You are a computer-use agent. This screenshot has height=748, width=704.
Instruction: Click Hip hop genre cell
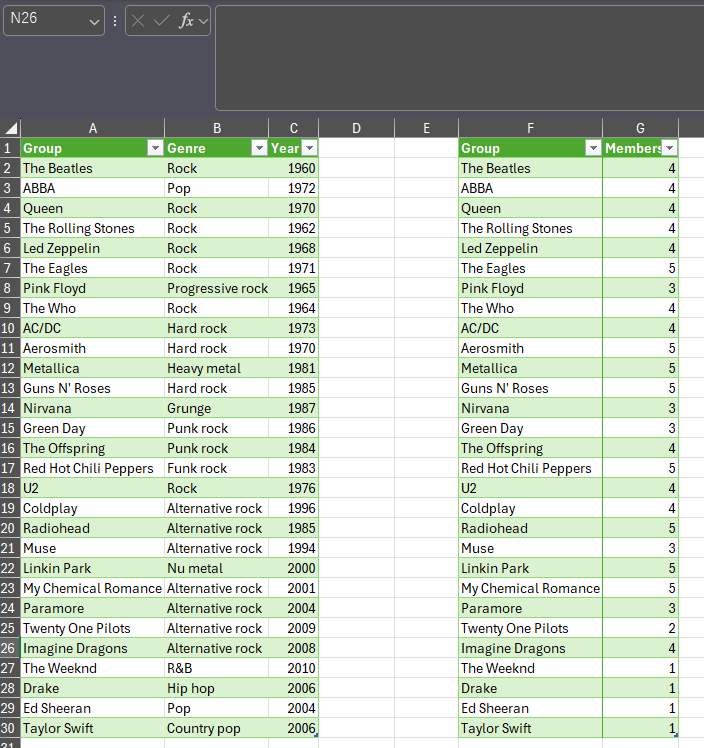point(217,688)
